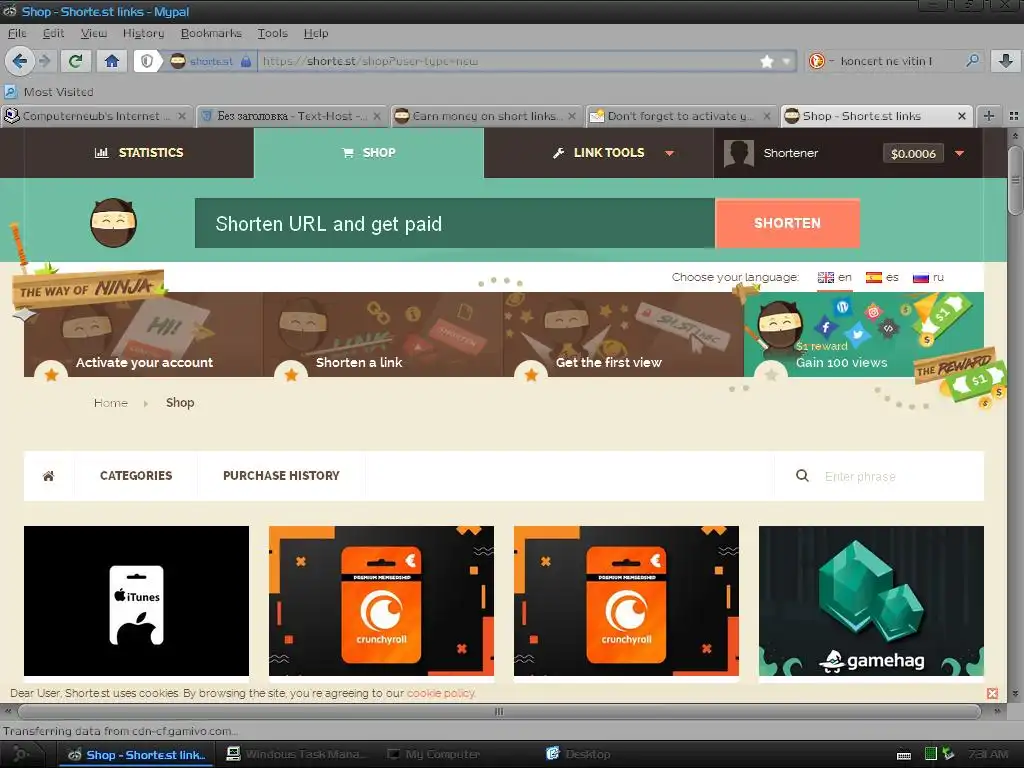The width and height of the screenshot is (1024, 768).
Task: Open the Get the first view step
Action: (x=623, y=334)
